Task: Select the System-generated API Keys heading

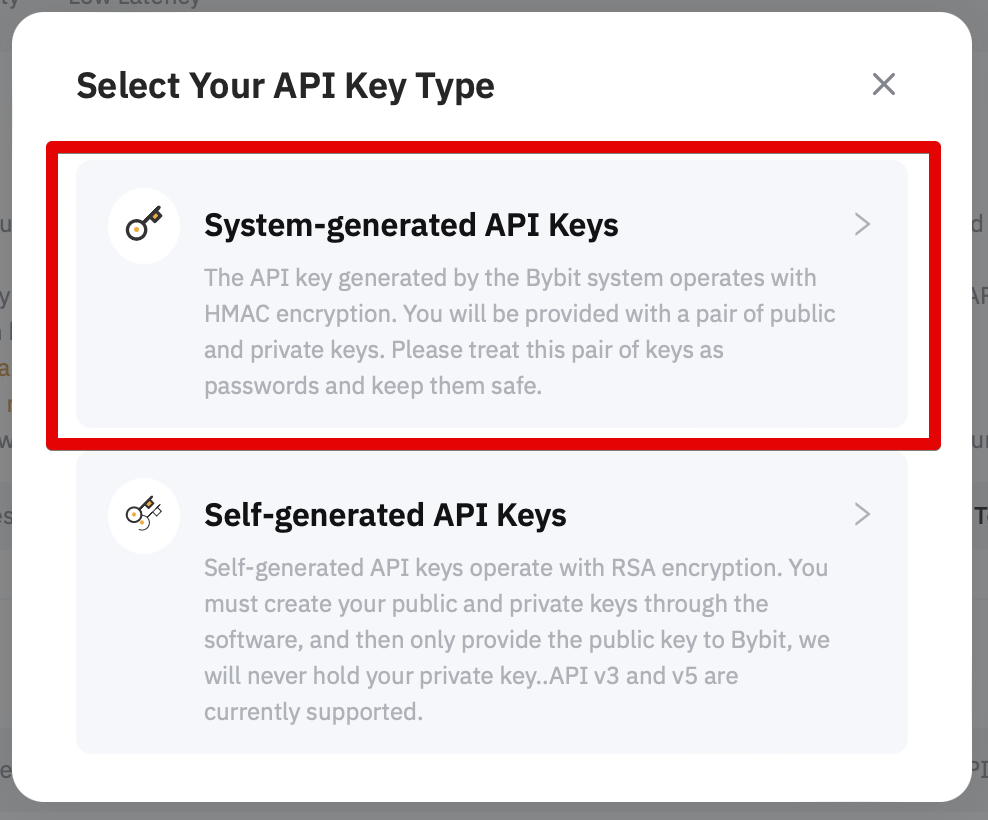Action: (x=411, y=225)
